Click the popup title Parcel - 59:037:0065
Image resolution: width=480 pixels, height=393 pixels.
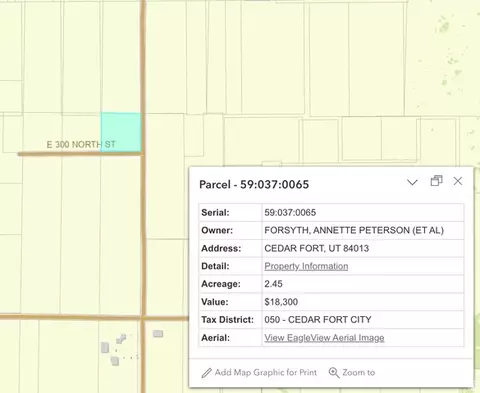pos(254,184)
